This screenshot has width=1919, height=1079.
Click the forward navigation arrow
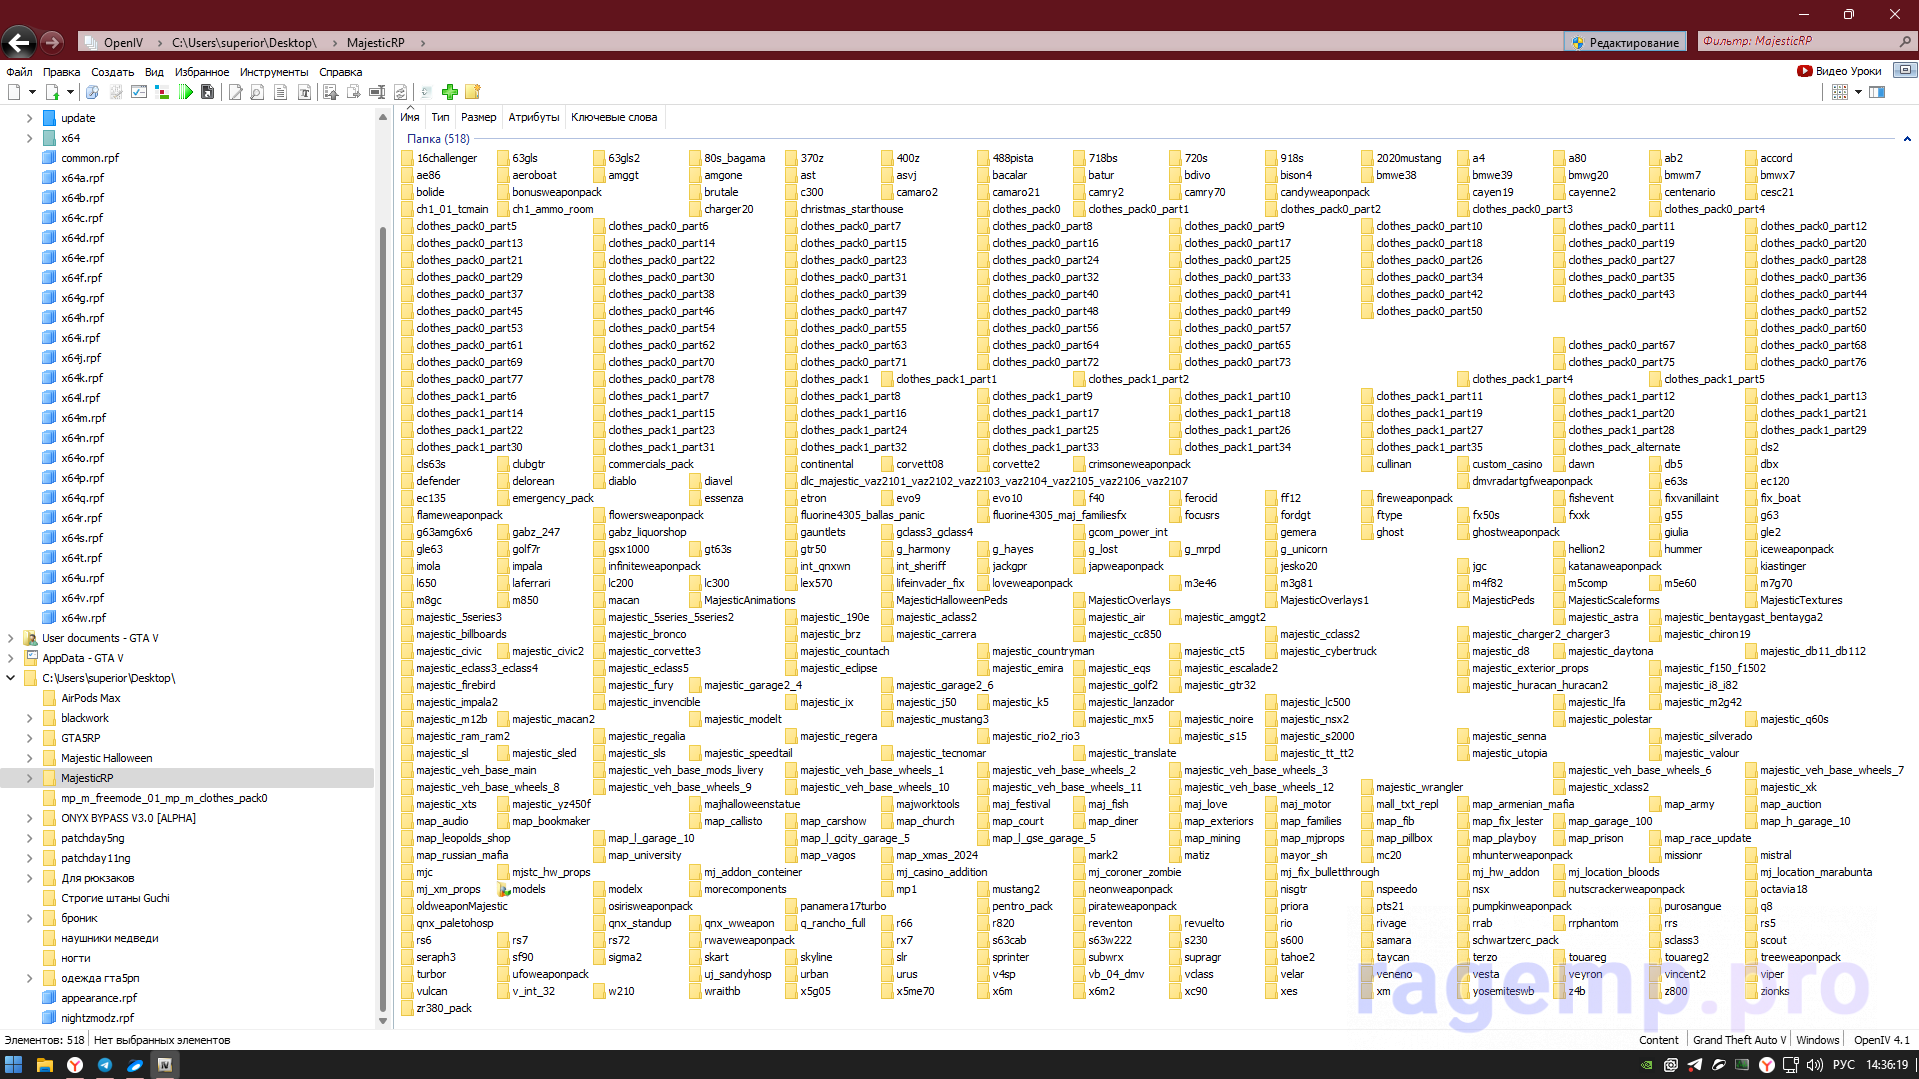tap(52, 42)
